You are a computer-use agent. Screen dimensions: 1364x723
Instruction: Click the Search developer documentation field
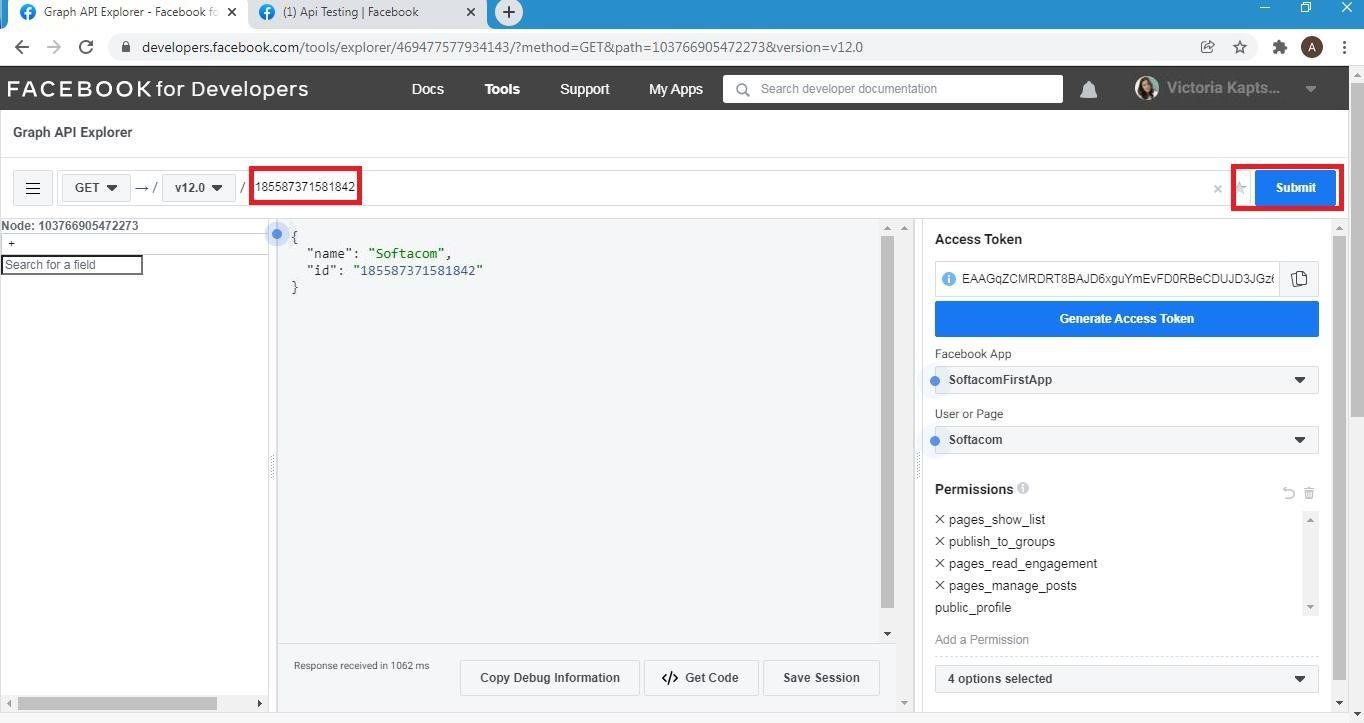pyautogui.click(x=892, y=89)
